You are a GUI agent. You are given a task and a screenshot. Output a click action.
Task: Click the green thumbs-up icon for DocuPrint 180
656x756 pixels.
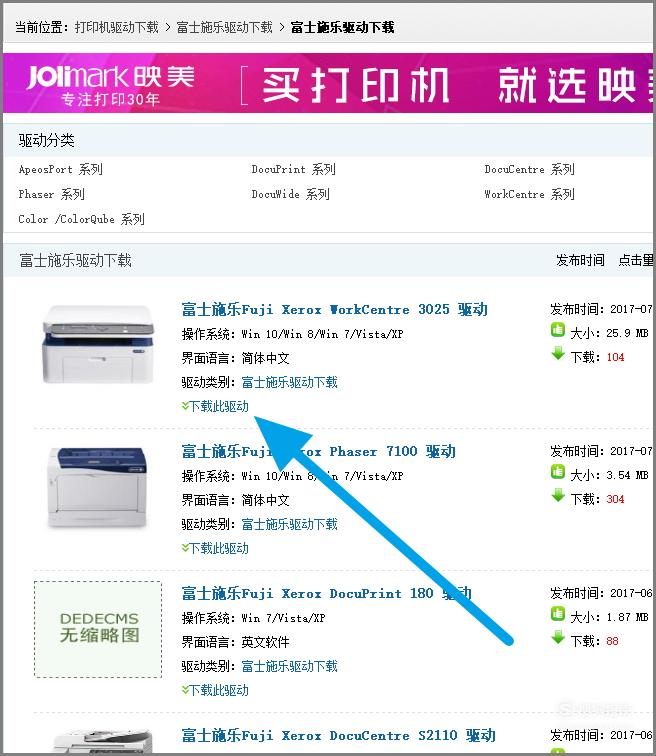coord(558,614)
